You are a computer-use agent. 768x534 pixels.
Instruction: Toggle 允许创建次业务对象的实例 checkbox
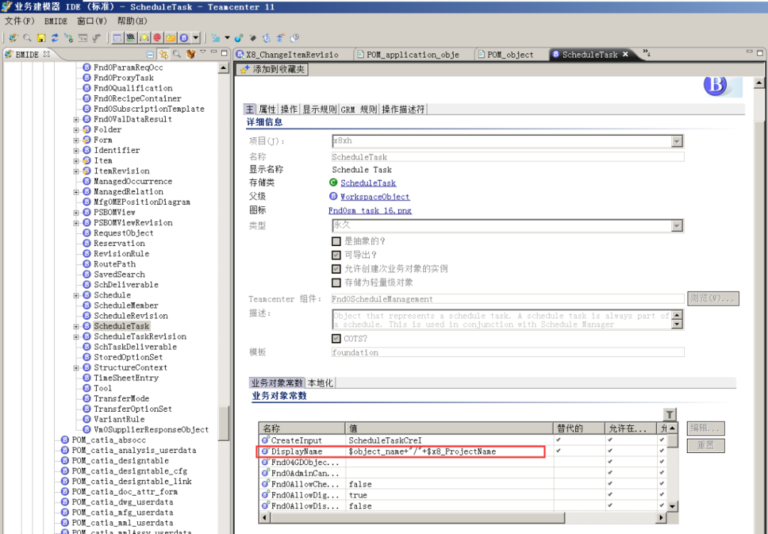tap(336, 268)
